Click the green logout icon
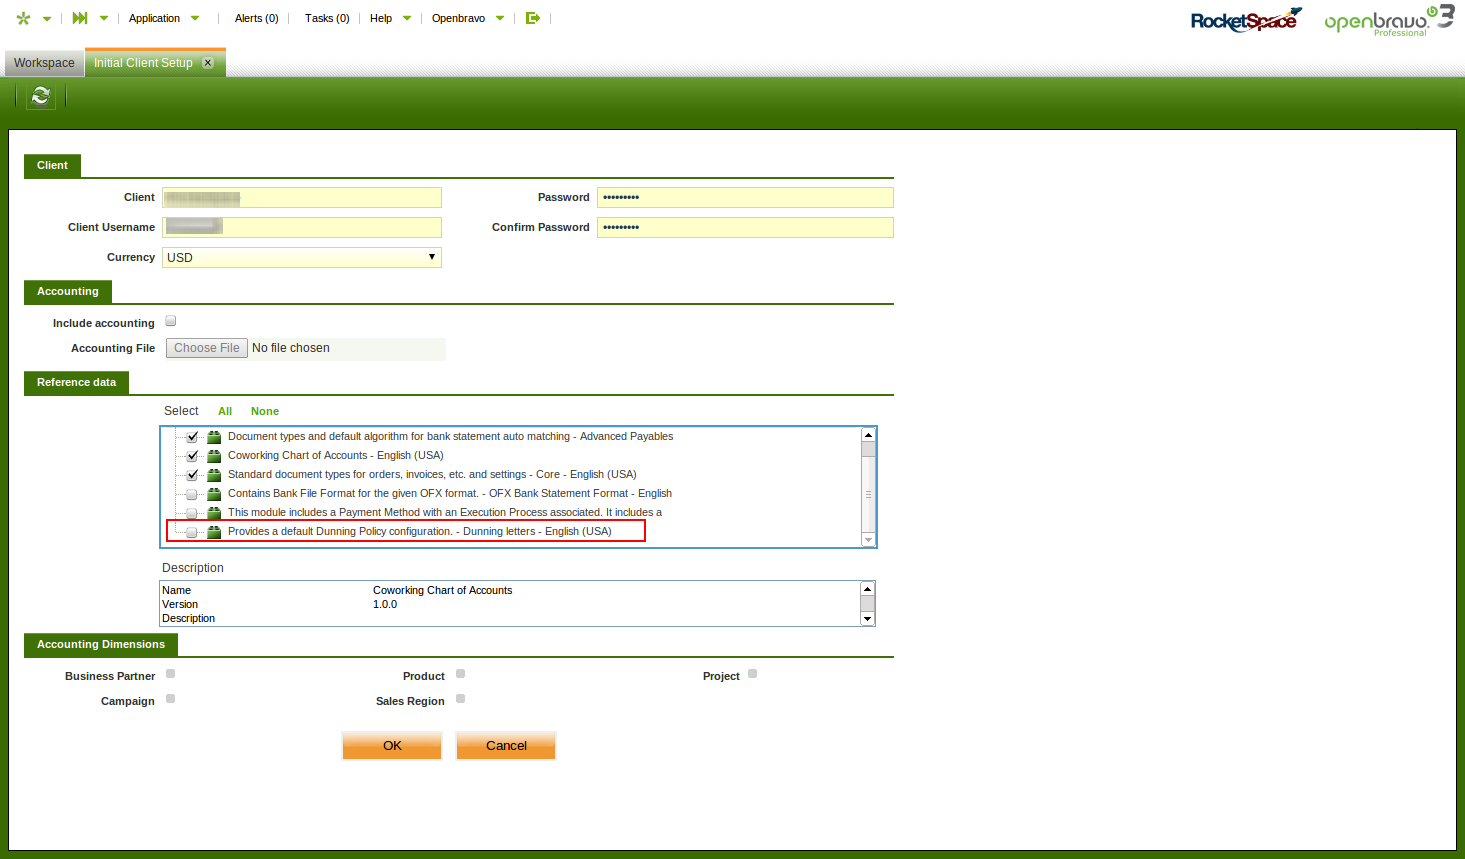The height and width of the screenshot is (859, 1465). pos(533,18)
